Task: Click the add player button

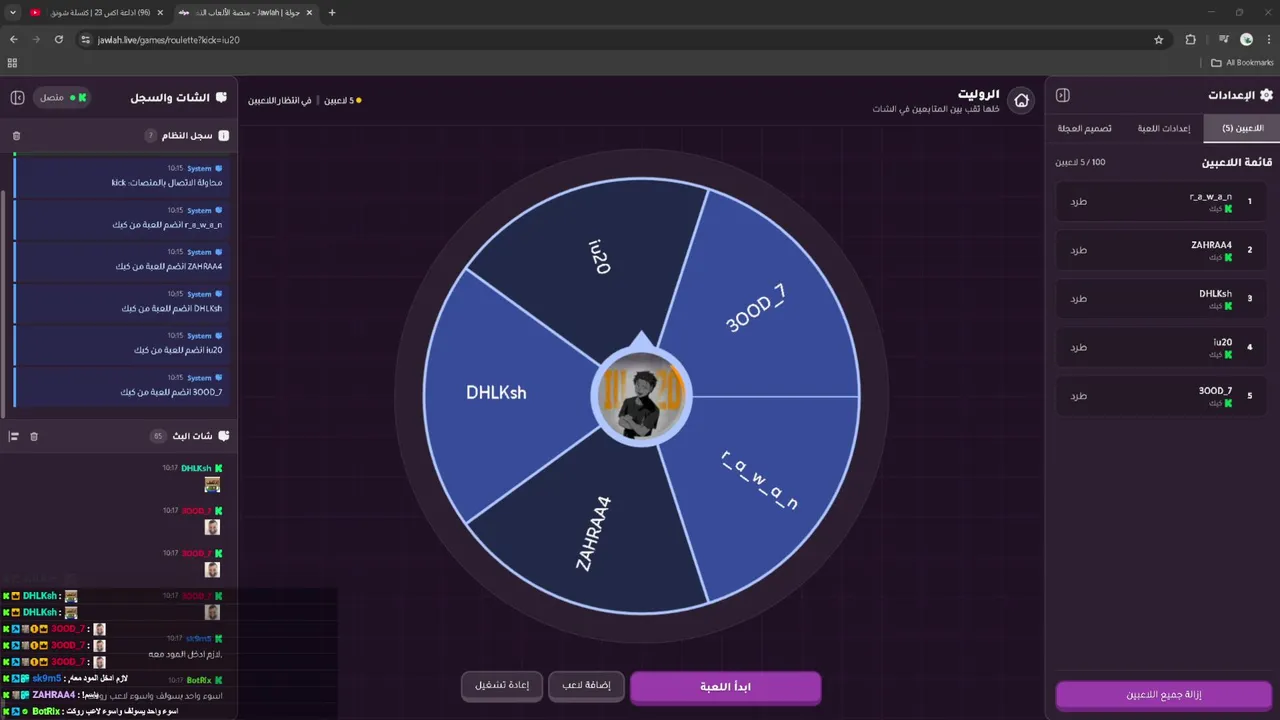Action: (x=586, y=685)
